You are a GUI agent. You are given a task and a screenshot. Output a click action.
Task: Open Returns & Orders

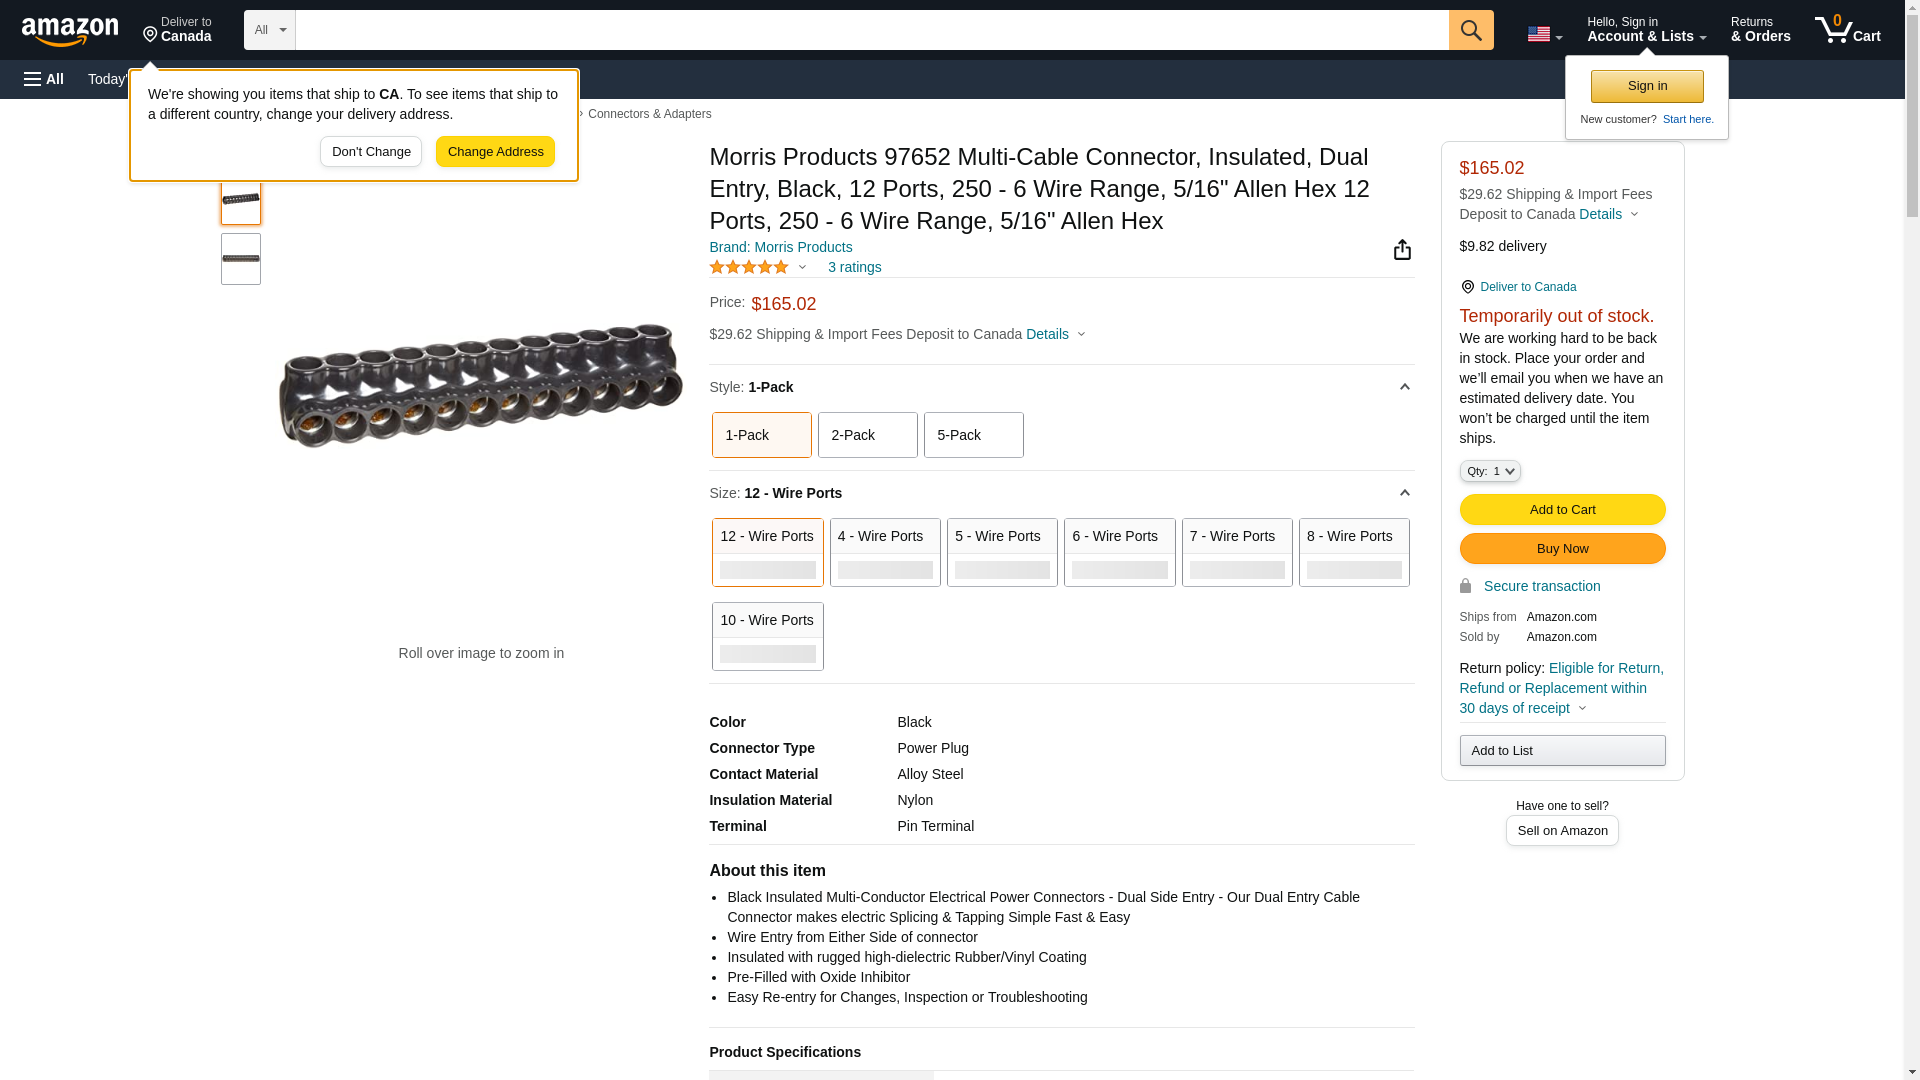point(1760,30)
